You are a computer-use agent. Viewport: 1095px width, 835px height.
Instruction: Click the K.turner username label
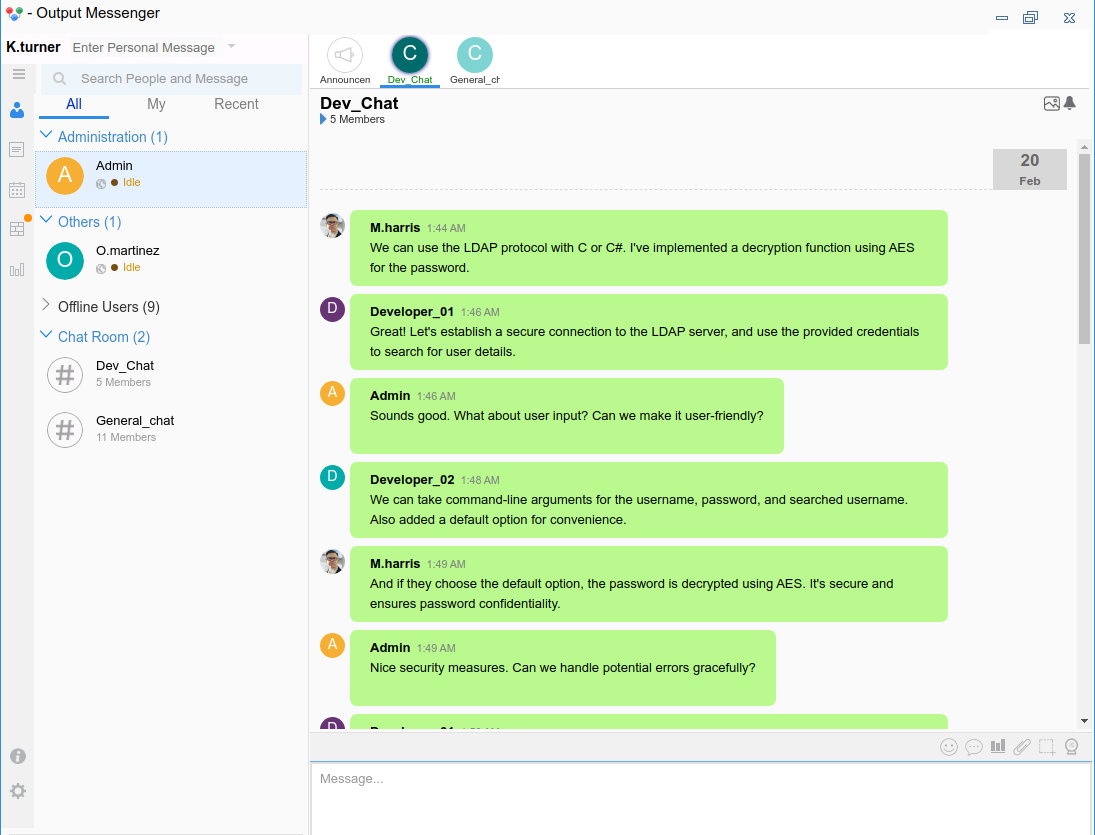(x=34, y=47)
